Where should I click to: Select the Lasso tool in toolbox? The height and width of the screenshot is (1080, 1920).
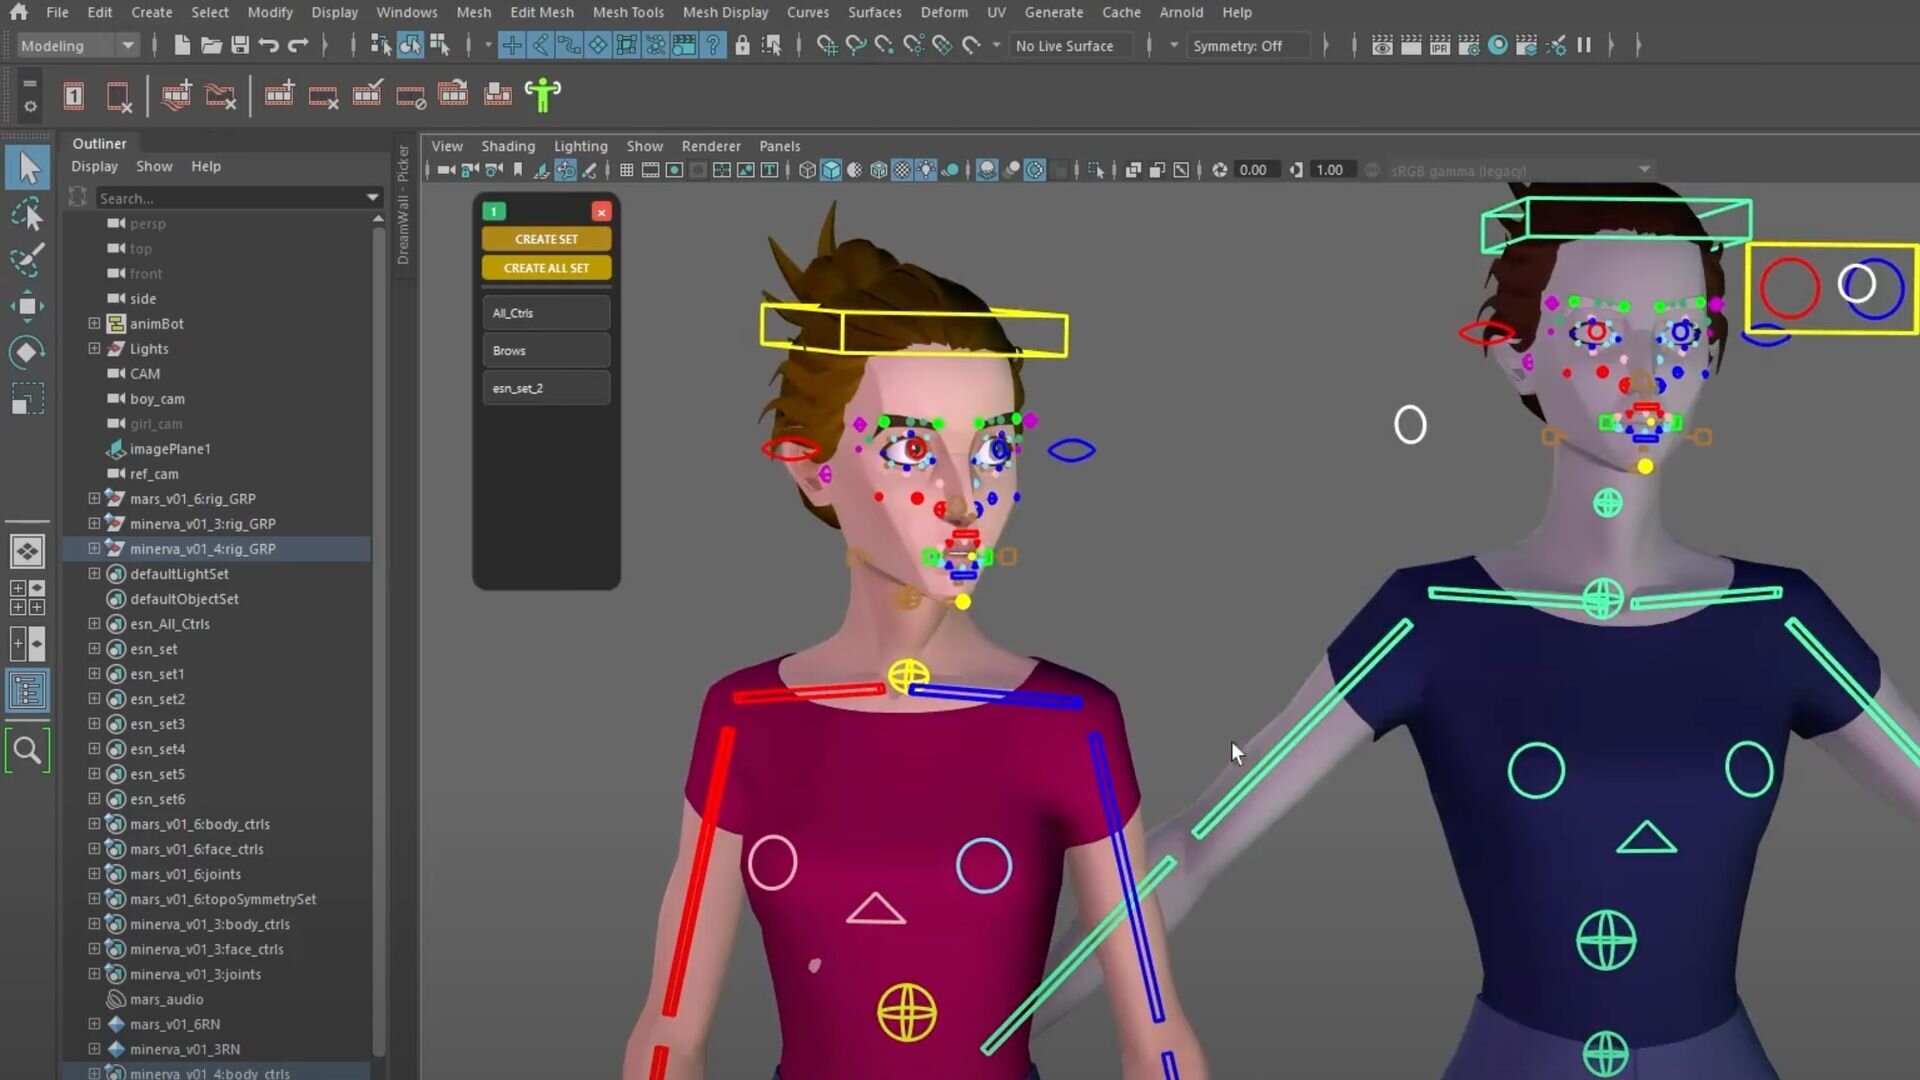27,215
